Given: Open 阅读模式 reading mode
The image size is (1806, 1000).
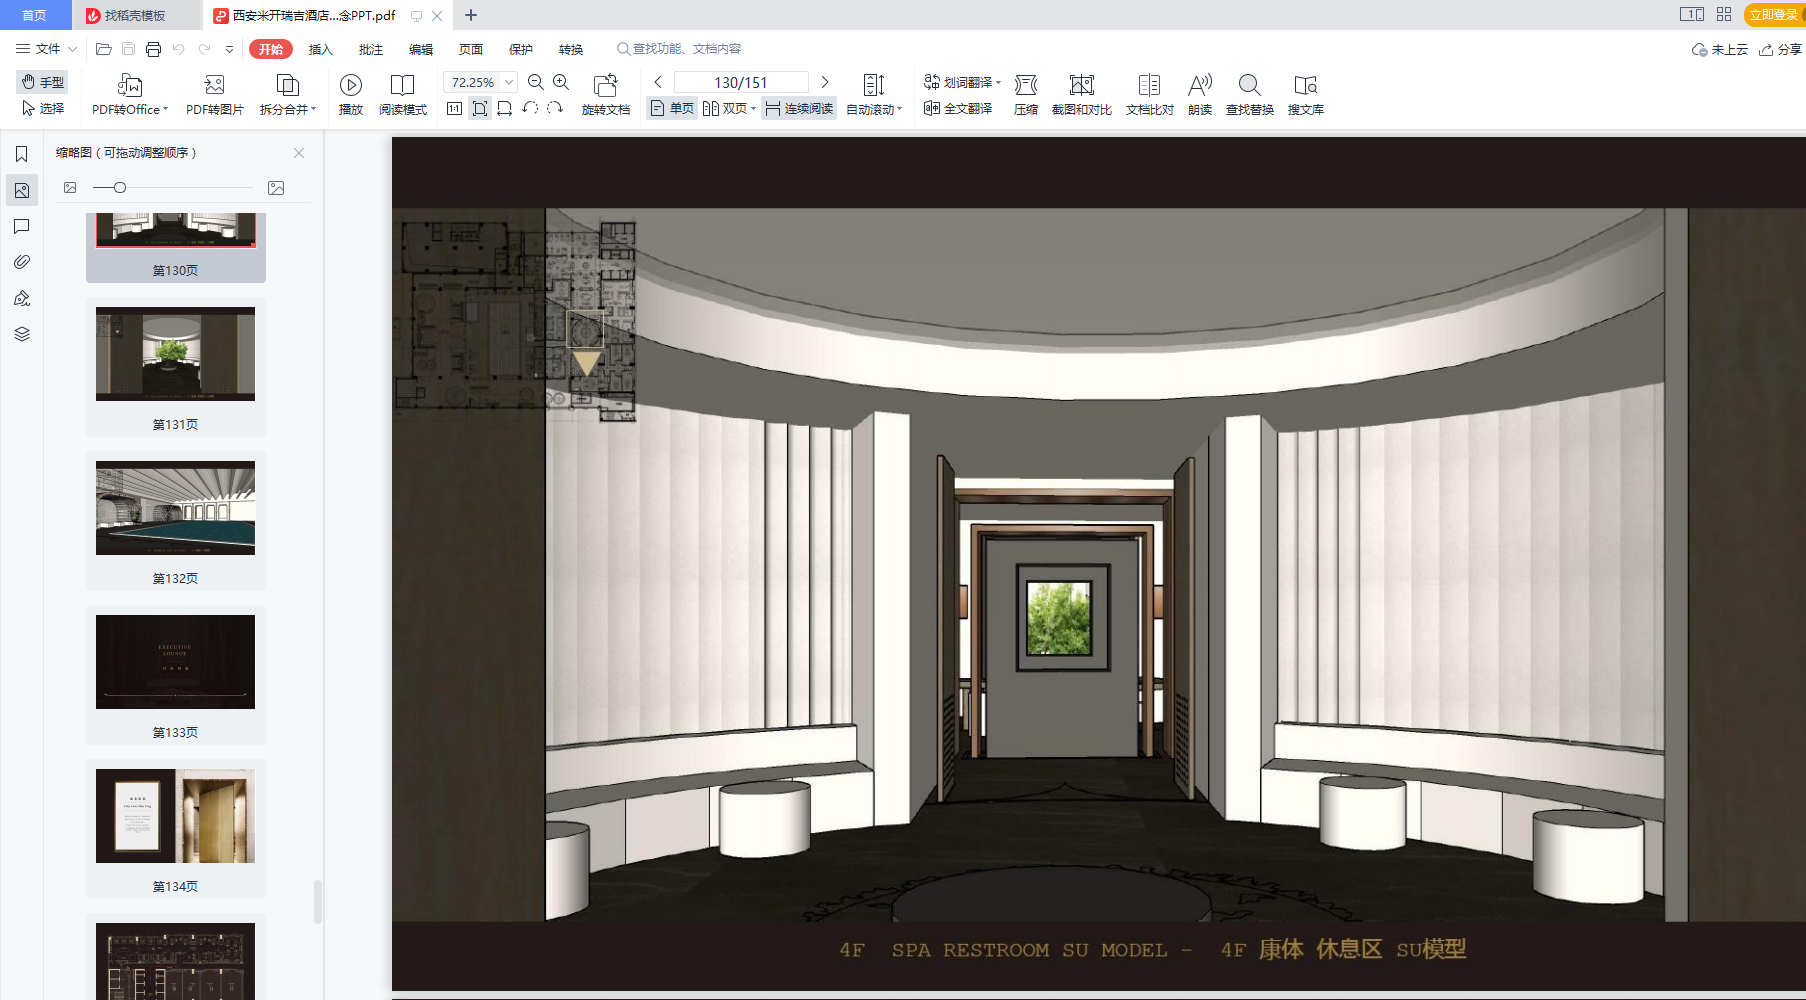Looking at the screenshot, I should 402,86.
